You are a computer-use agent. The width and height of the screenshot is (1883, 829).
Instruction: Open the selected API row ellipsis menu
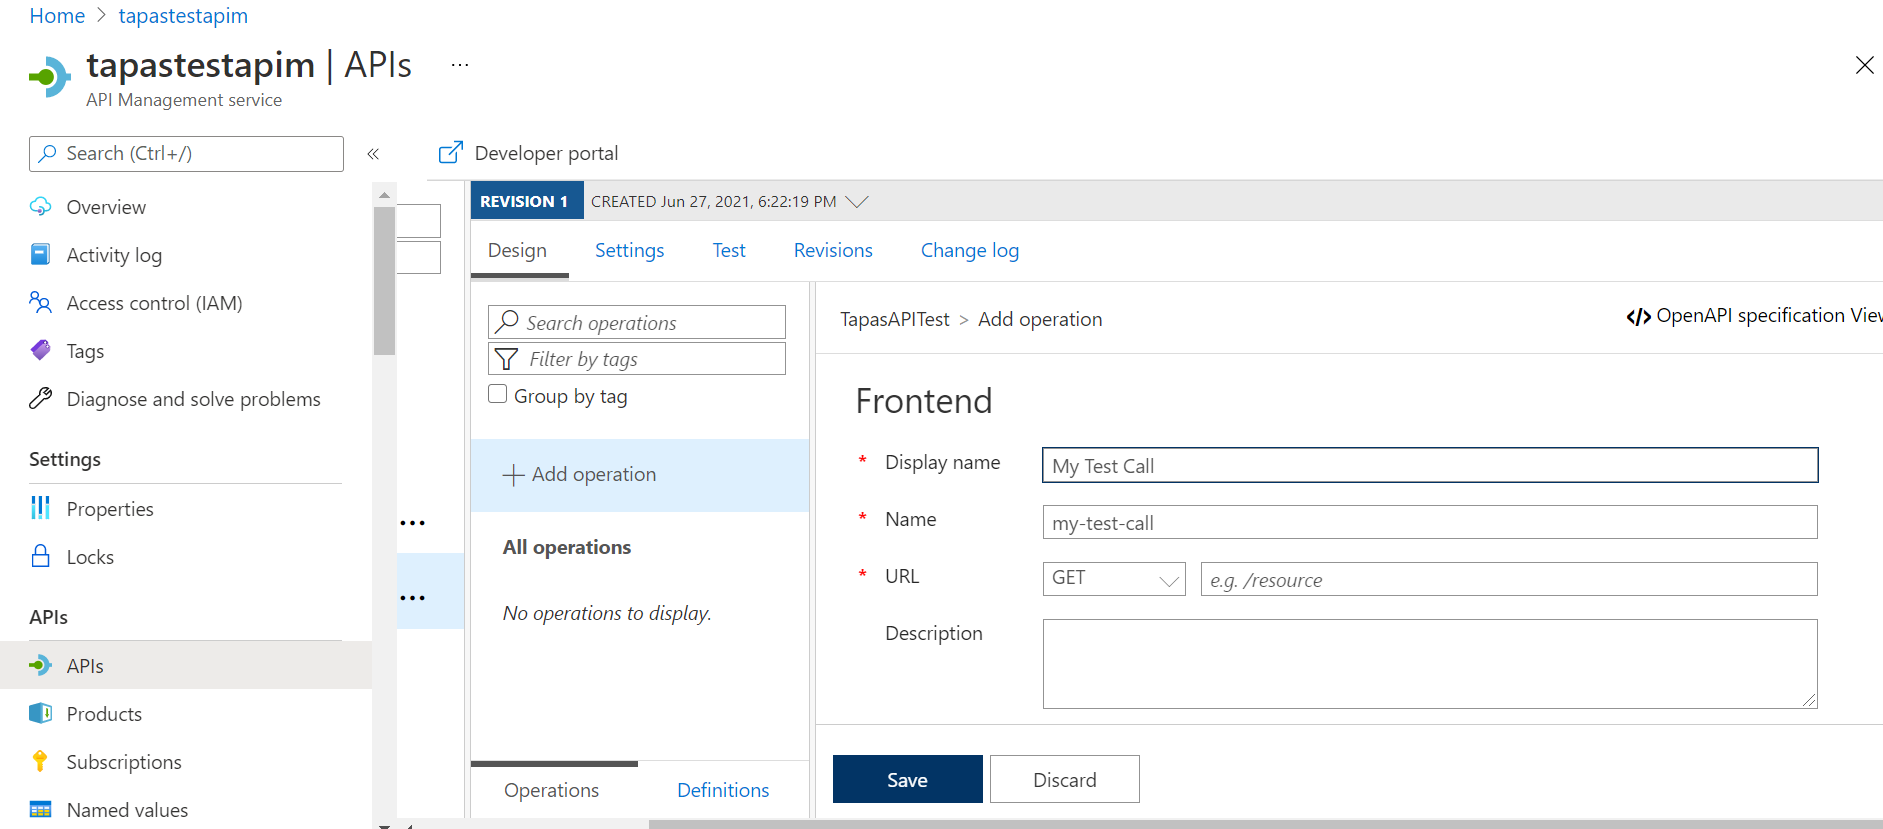(413, 598)
